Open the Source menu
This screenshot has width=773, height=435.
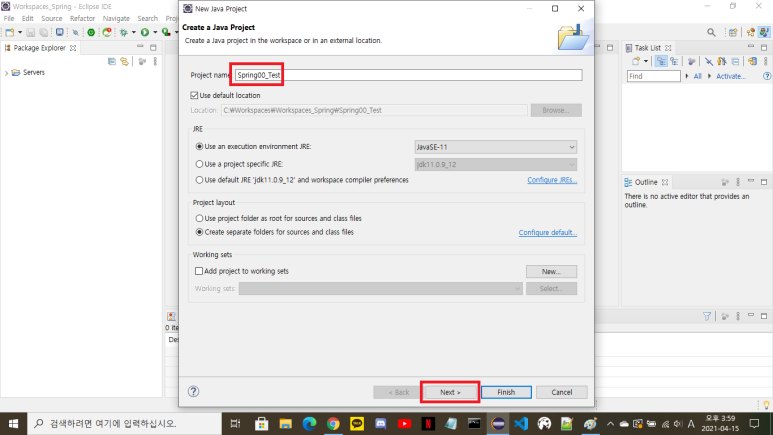(x=52, y=18)
